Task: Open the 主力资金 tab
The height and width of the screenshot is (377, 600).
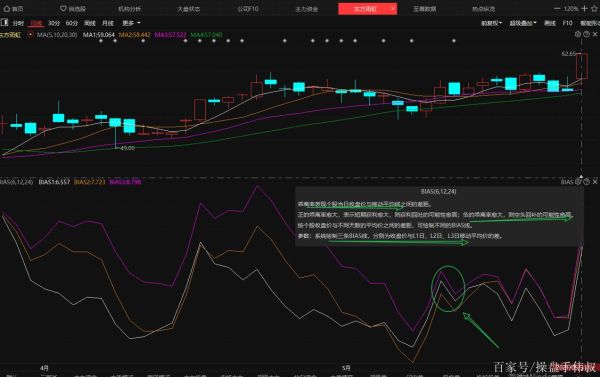Action: [307, 8]
